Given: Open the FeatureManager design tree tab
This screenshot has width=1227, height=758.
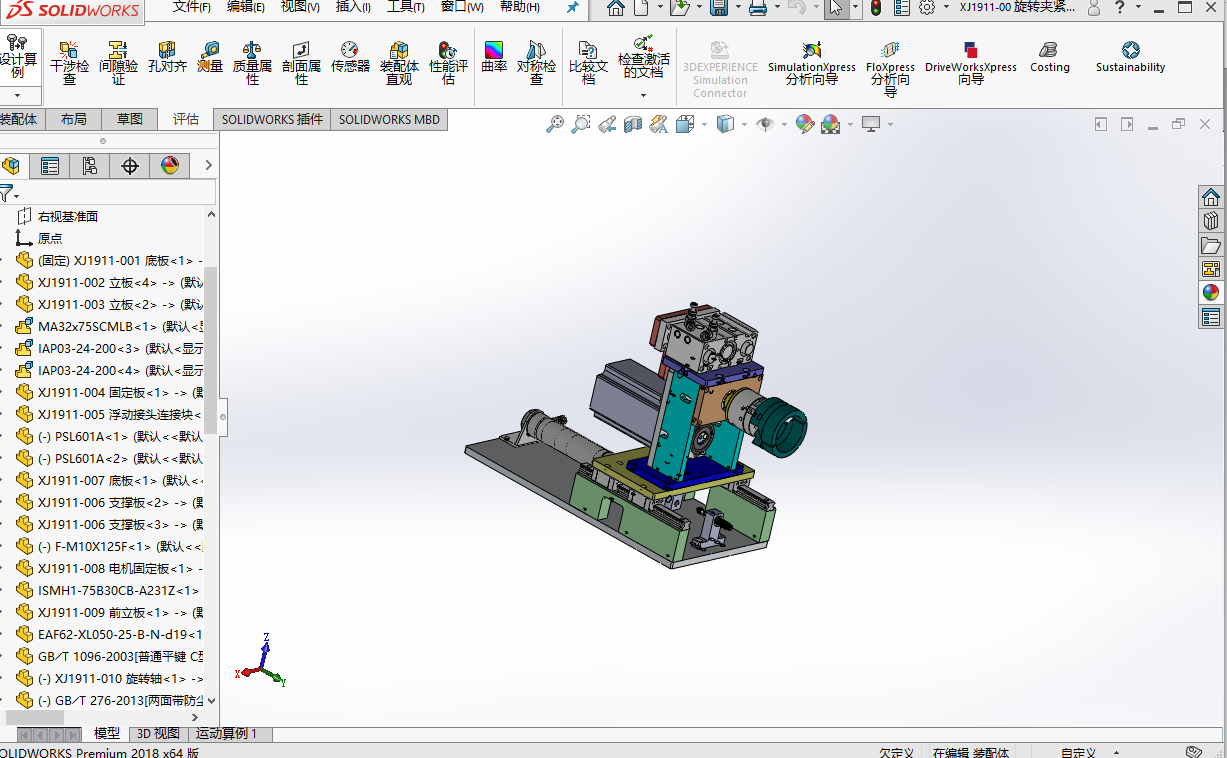Looking at the screenshot, I should 11,165.
